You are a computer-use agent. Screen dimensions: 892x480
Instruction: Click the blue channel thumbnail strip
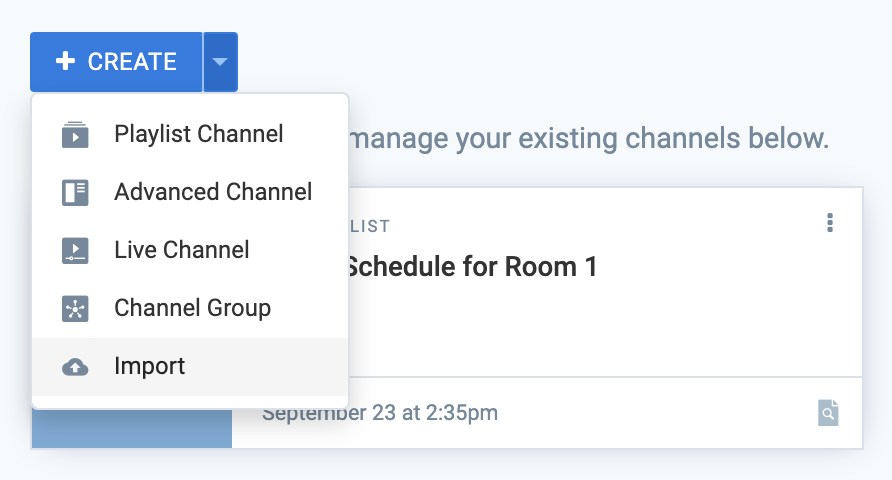[132, 428]
